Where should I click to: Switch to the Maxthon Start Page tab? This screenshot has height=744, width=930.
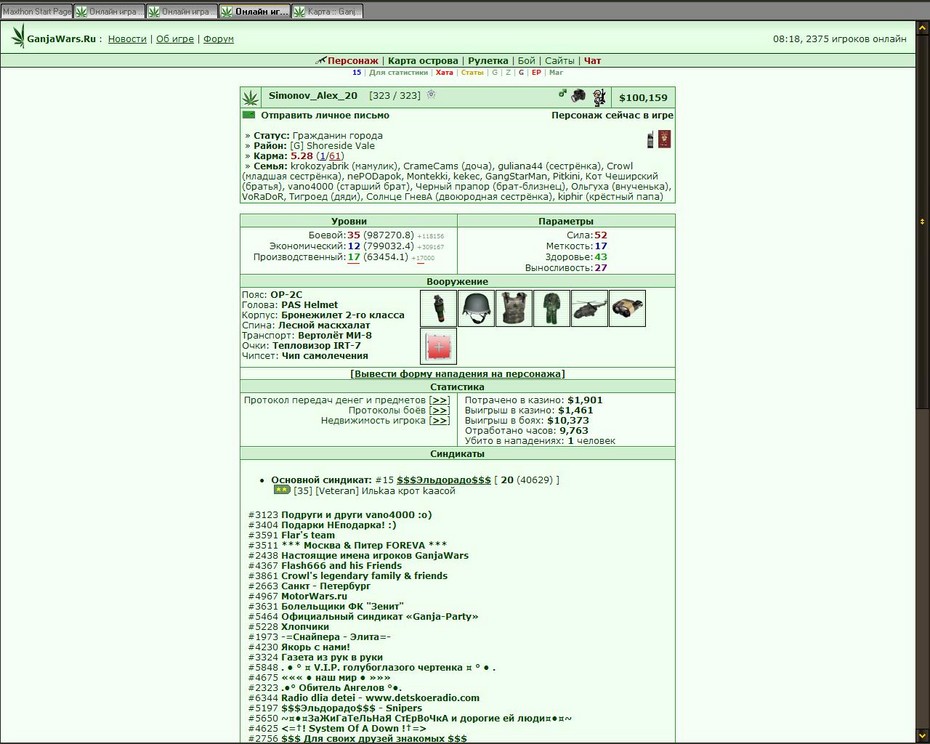pos(36,11)
